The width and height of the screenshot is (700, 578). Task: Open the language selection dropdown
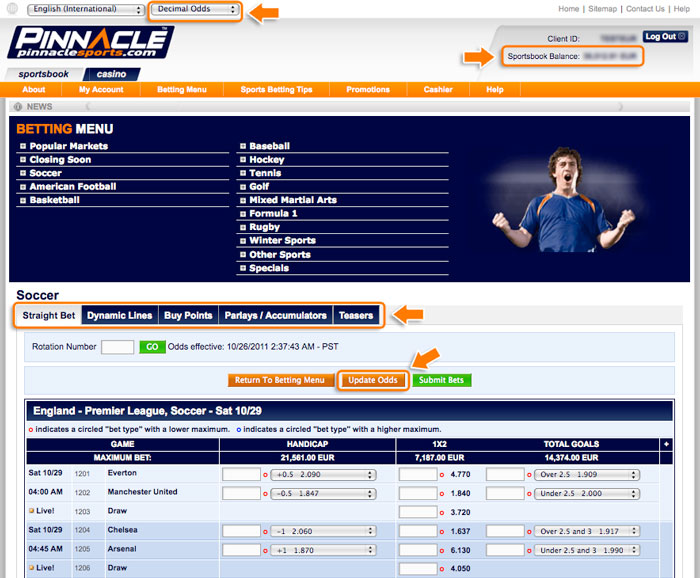86,9
